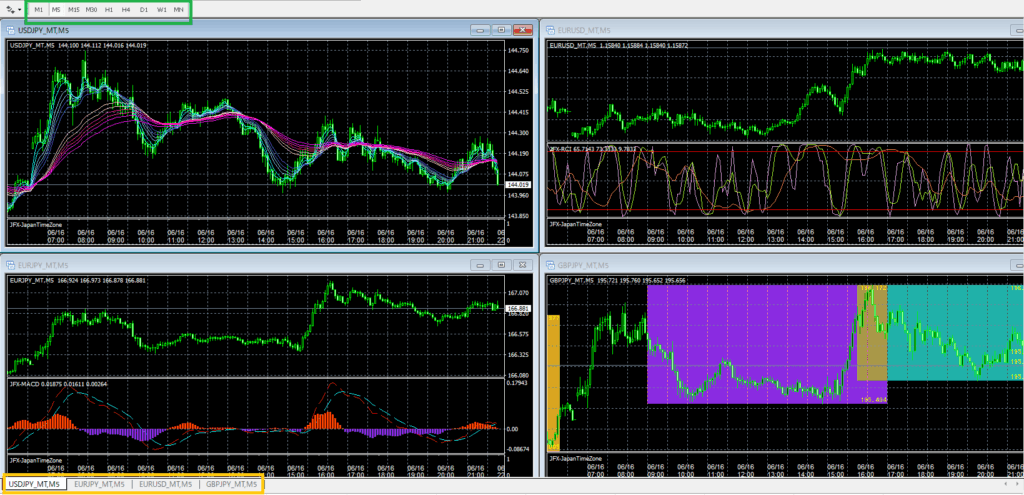Click the chart icon in the USDJPY_MT,M5 title bar
The height and width of the screenshot is (495, 1024).
pos(10,30)
